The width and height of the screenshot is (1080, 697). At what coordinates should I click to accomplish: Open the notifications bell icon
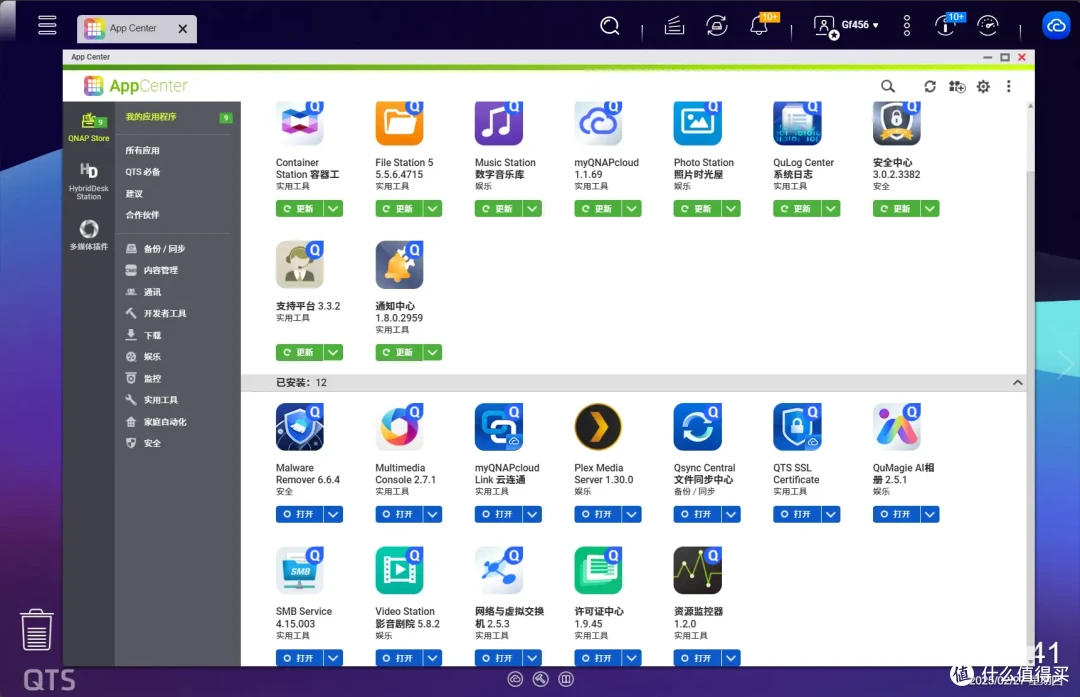759,26
